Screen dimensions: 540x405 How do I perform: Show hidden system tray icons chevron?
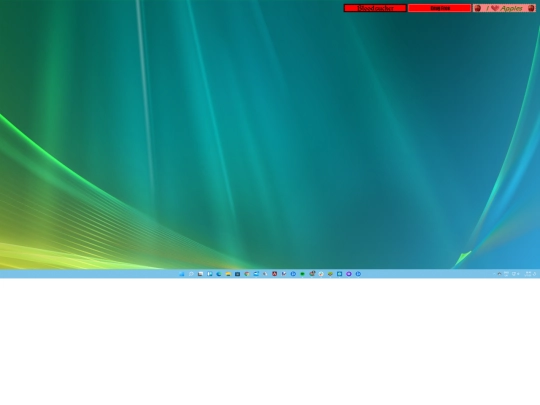tap(494, 274)
